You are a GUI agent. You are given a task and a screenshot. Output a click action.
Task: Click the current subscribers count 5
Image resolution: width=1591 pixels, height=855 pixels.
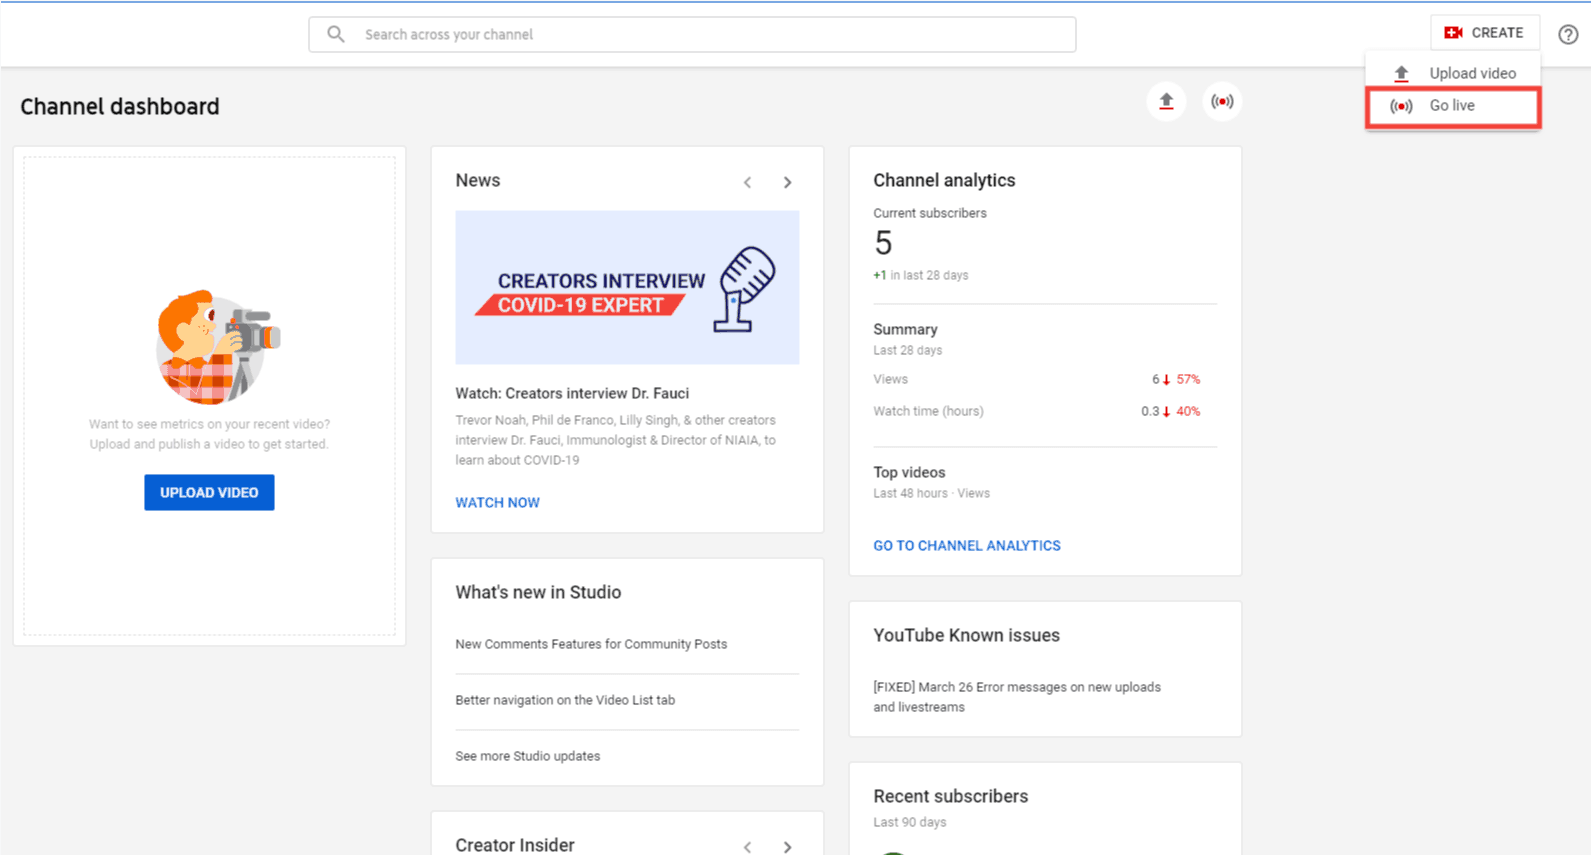883,243
